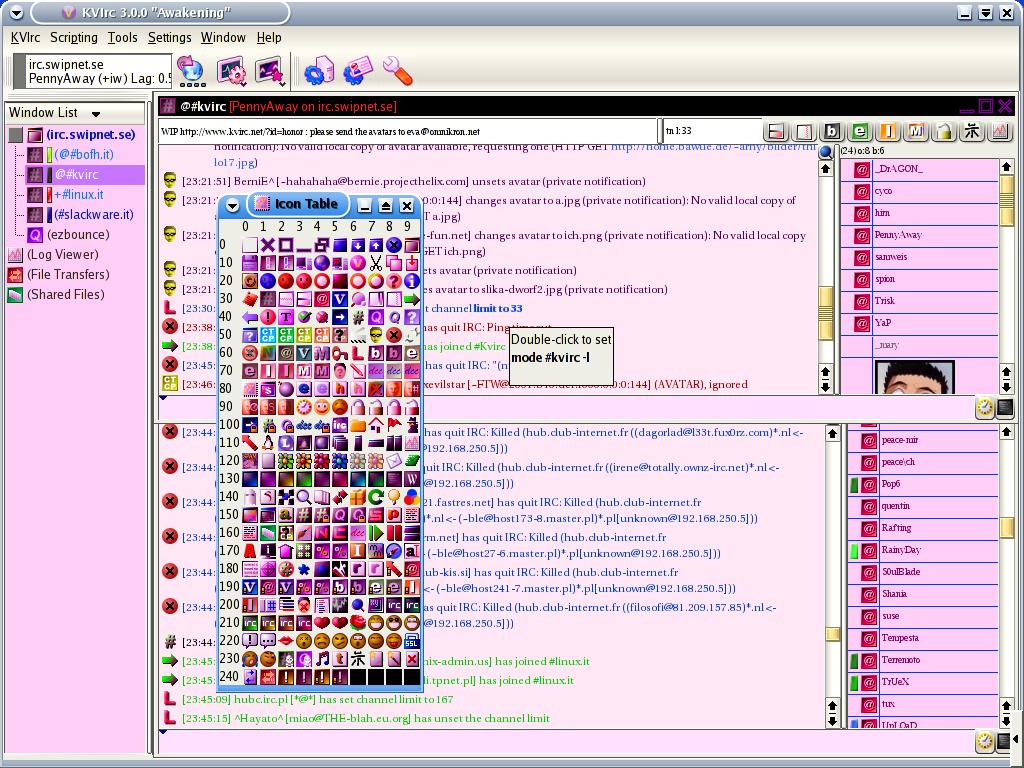The width and height of the screenshot is (1024, 768).
Task: Select the yellow skull icon in row 50
Action: click(376, 335)
